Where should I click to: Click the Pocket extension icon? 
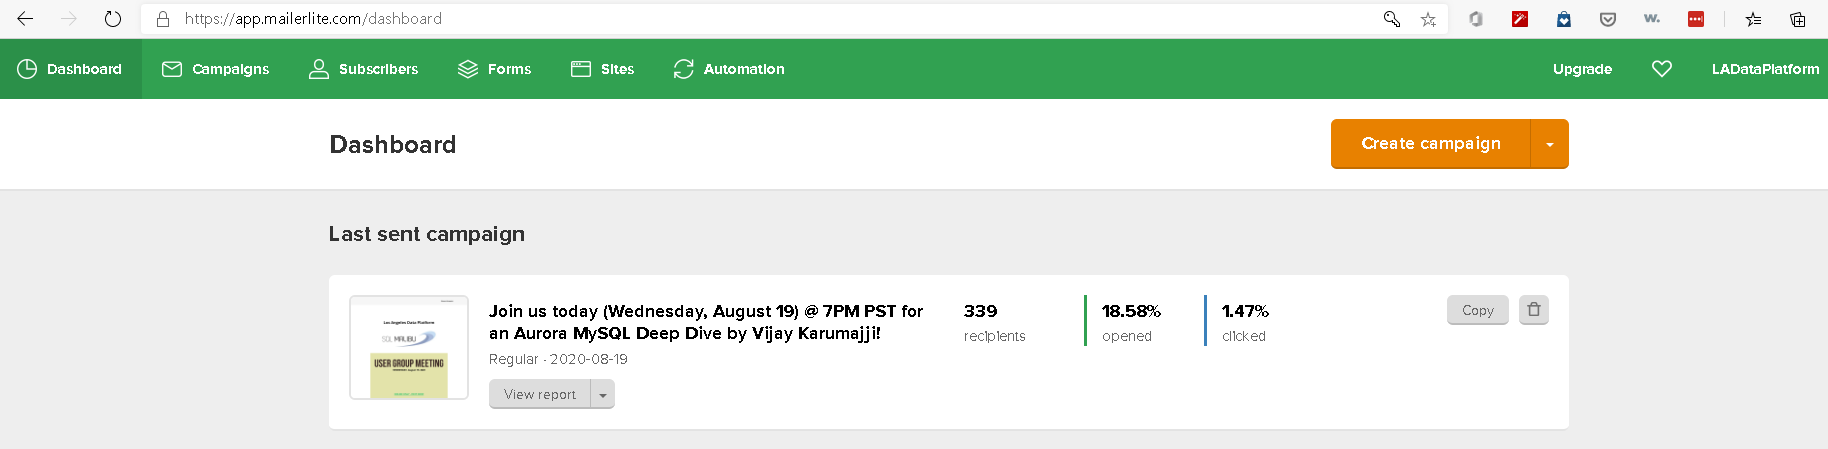click(x=1608, y=19)
